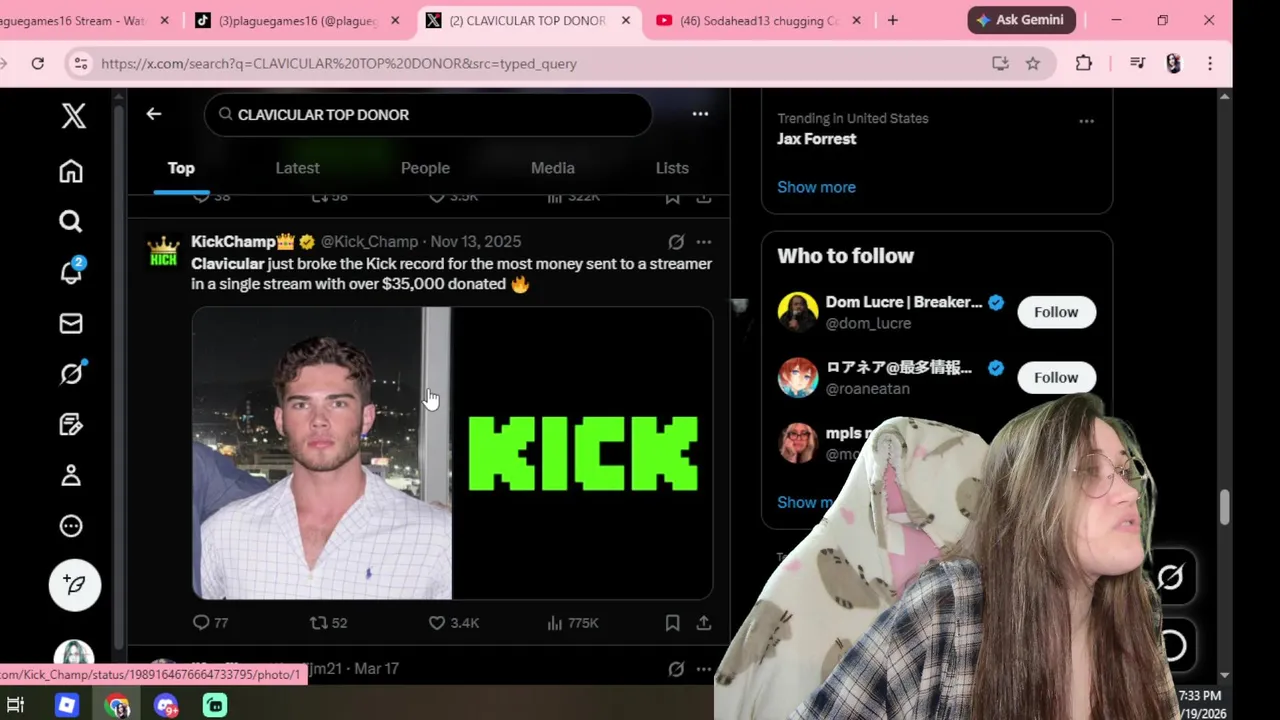Click install app icon in address bar
This screenshot has width=1280, height=720.
tap(1000, 63)
